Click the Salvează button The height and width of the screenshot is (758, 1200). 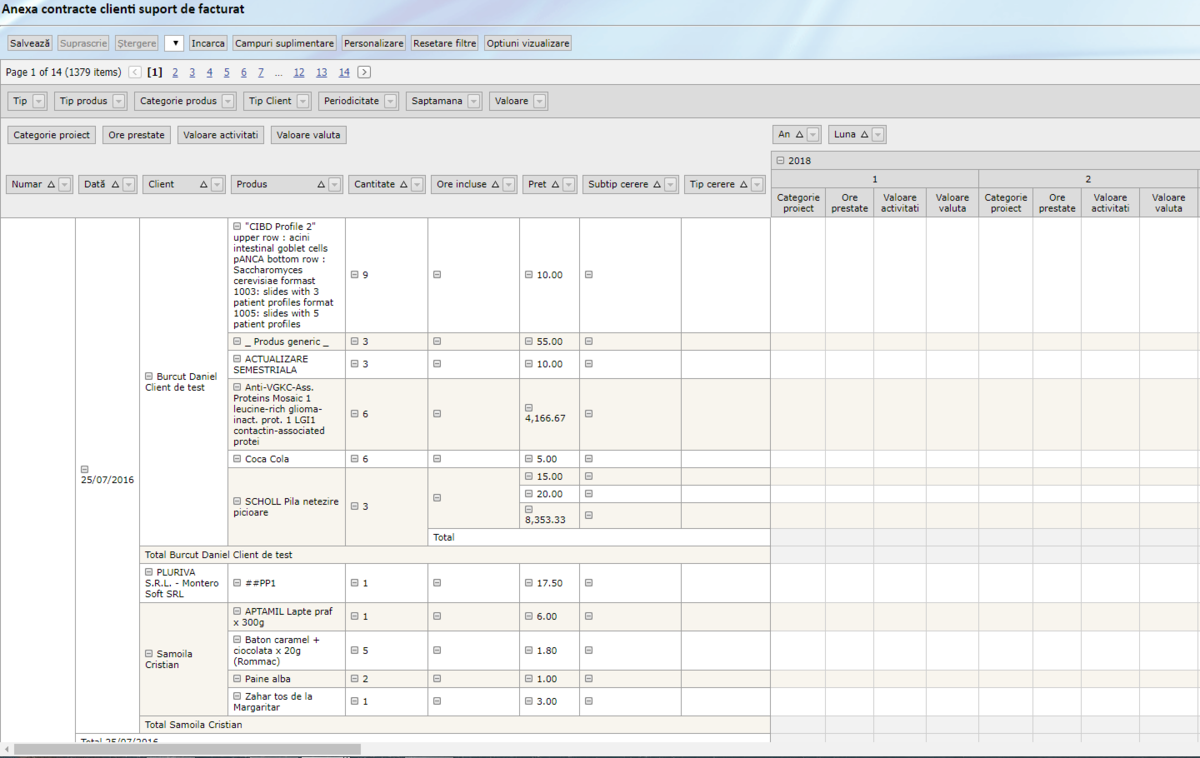30,44
